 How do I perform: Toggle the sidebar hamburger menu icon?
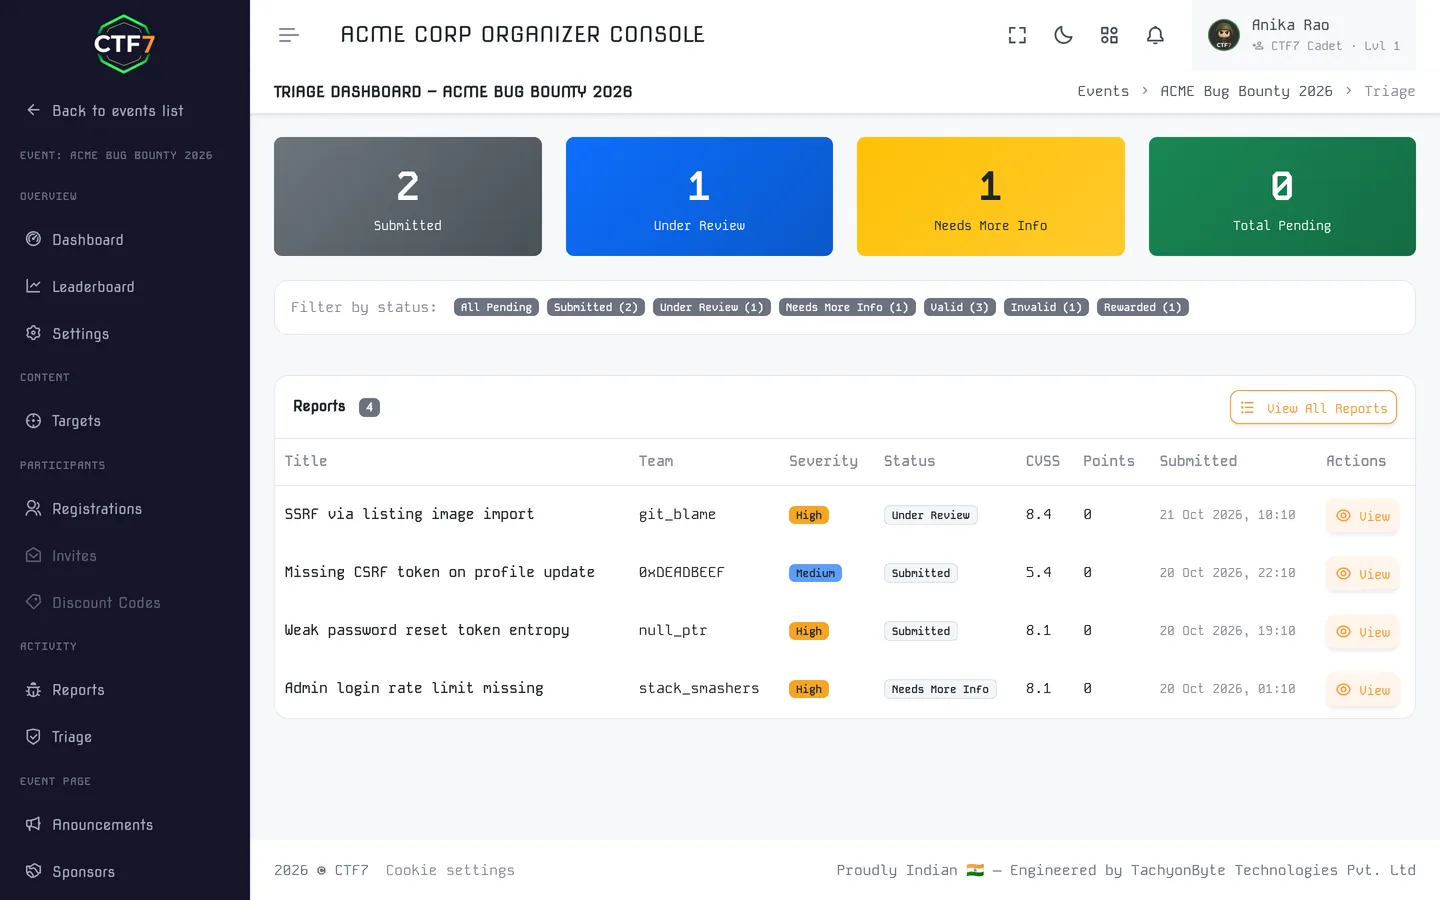289,35
